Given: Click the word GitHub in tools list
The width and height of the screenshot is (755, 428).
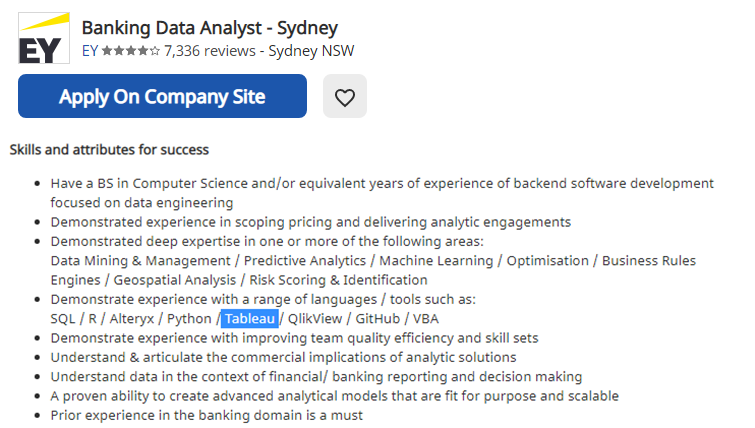Looking at the screenshot, I should (x=378, y=319).
